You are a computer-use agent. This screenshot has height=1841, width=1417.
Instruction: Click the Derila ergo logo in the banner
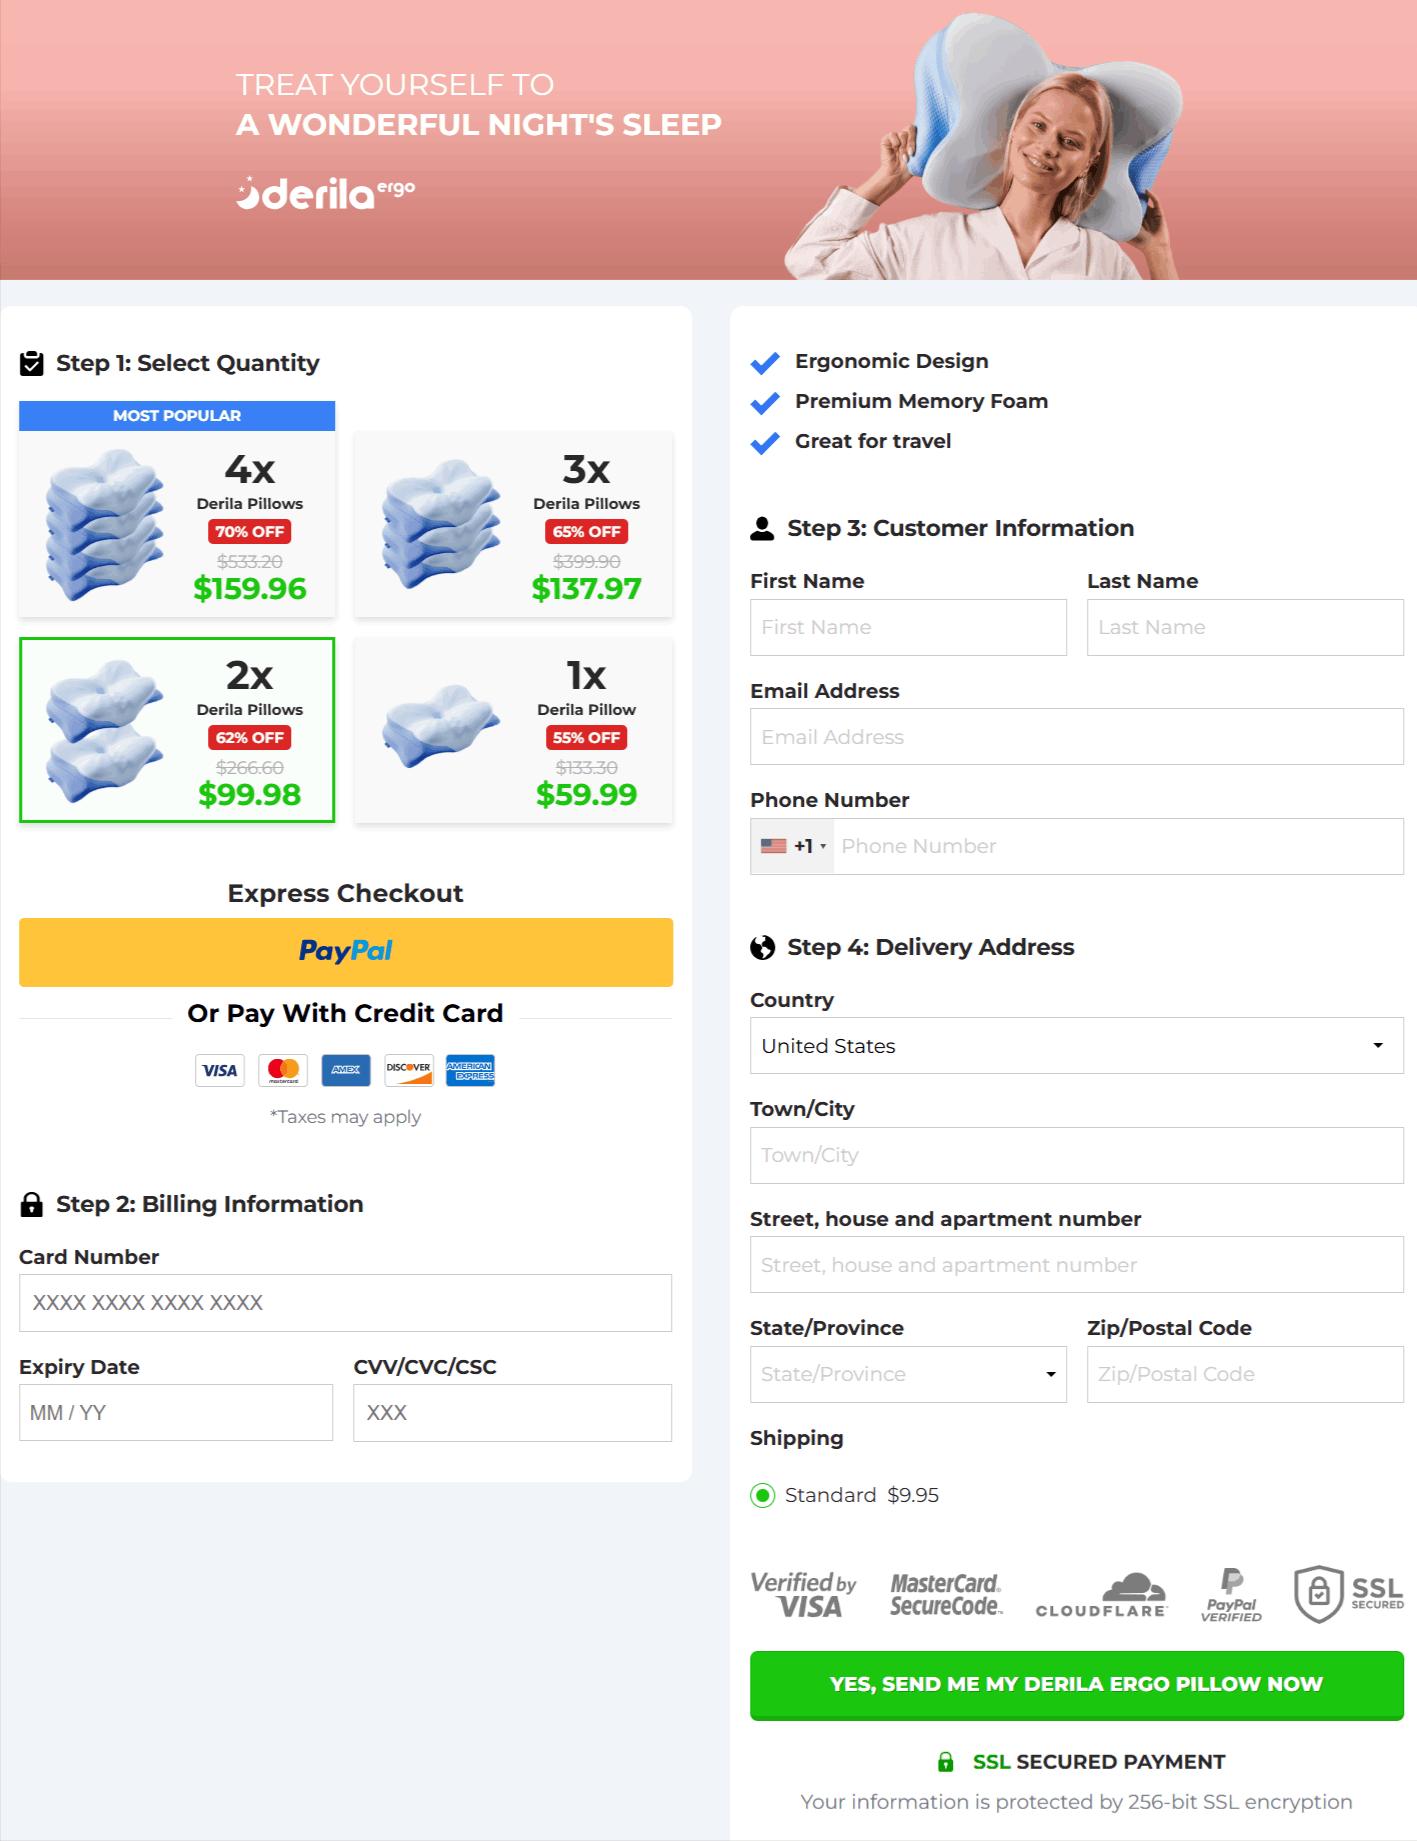(325, 192)
